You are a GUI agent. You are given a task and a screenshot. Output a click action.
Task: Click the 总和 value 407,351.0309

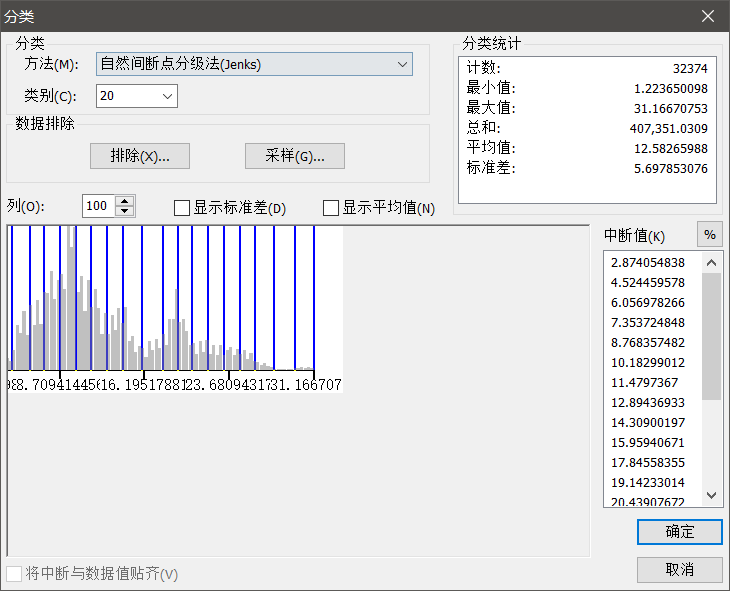(669, 129)
